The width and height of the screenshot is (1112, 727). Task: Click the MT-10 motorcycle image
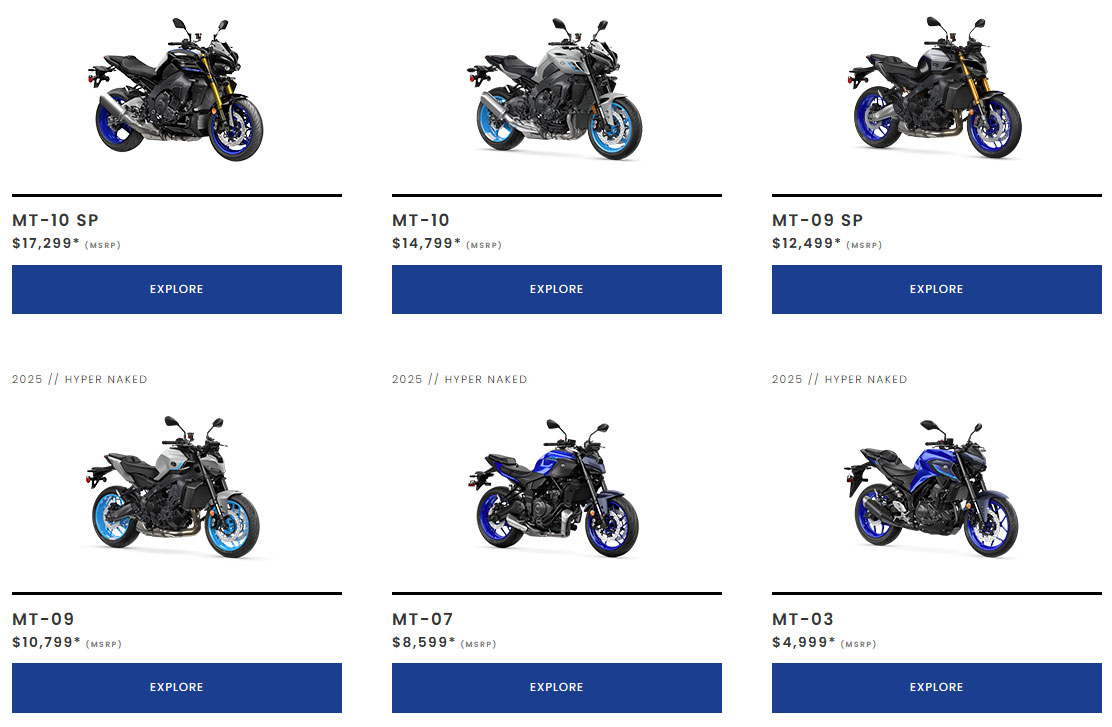[555, 89]
